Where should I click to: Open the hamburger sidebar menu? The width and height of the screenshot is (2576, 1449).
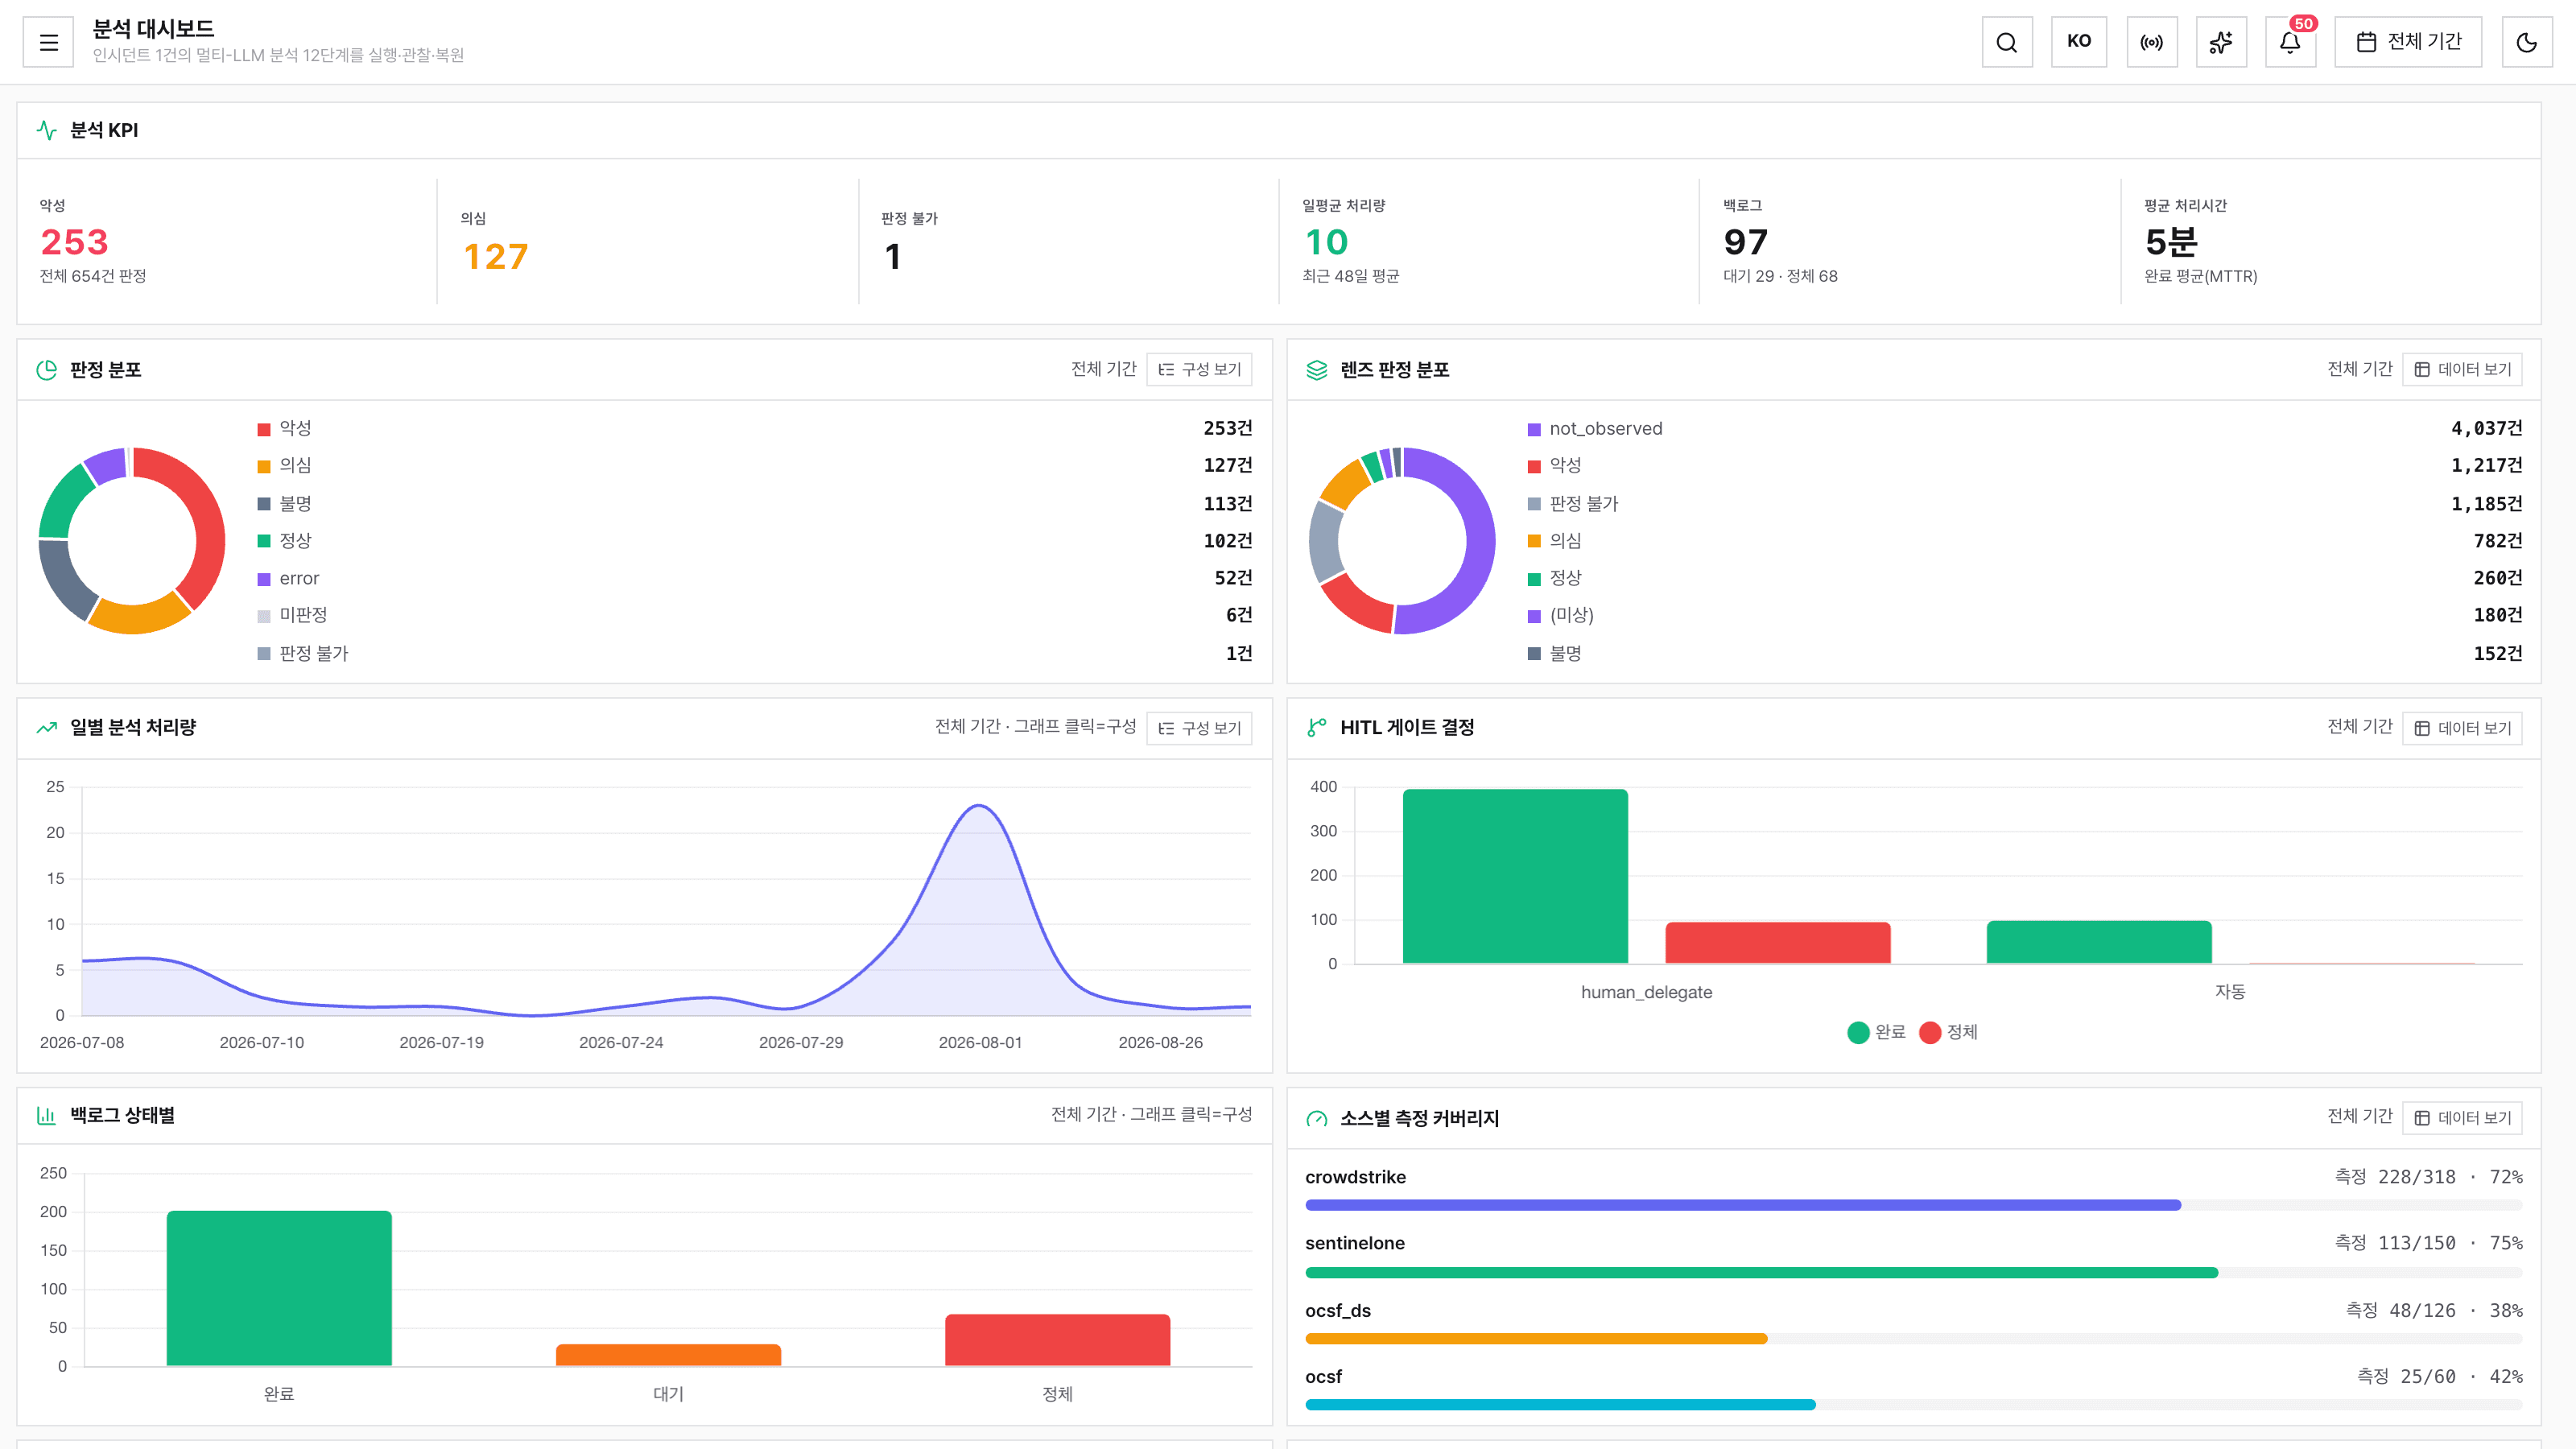click(48, 42)
